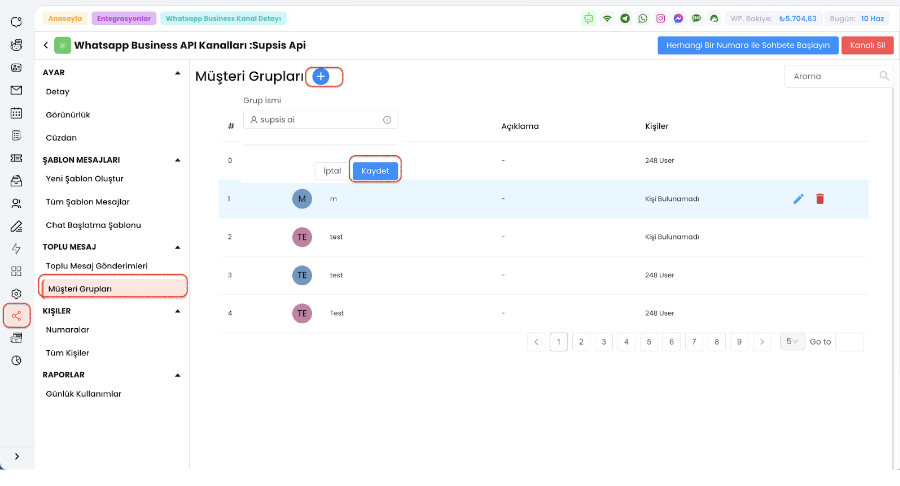Go to the Entegrasyonlar breadcrumb
The width and height of the screenshot is (900, 486).
click(x=123, y=18)
